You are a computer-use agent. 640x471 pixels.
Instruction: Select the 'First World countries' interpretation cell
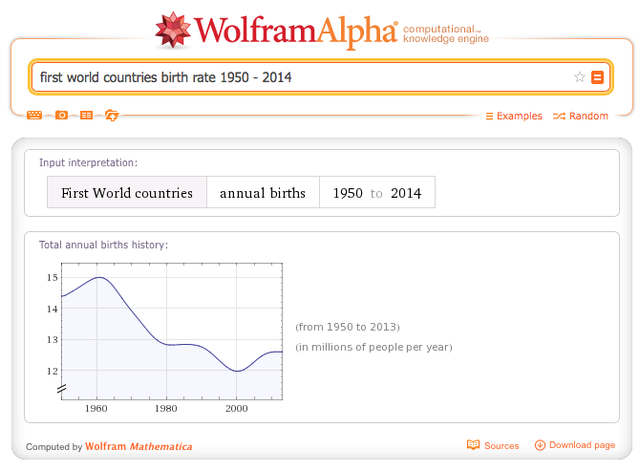point(127,193)
